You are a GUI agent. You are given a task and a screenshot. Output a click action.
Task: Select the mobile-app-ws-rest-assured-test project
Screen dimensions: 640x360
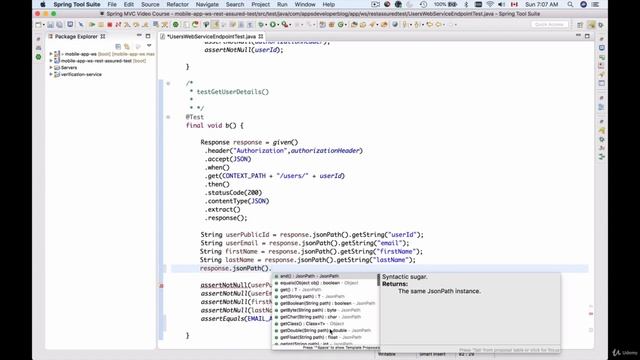(96, 61)
